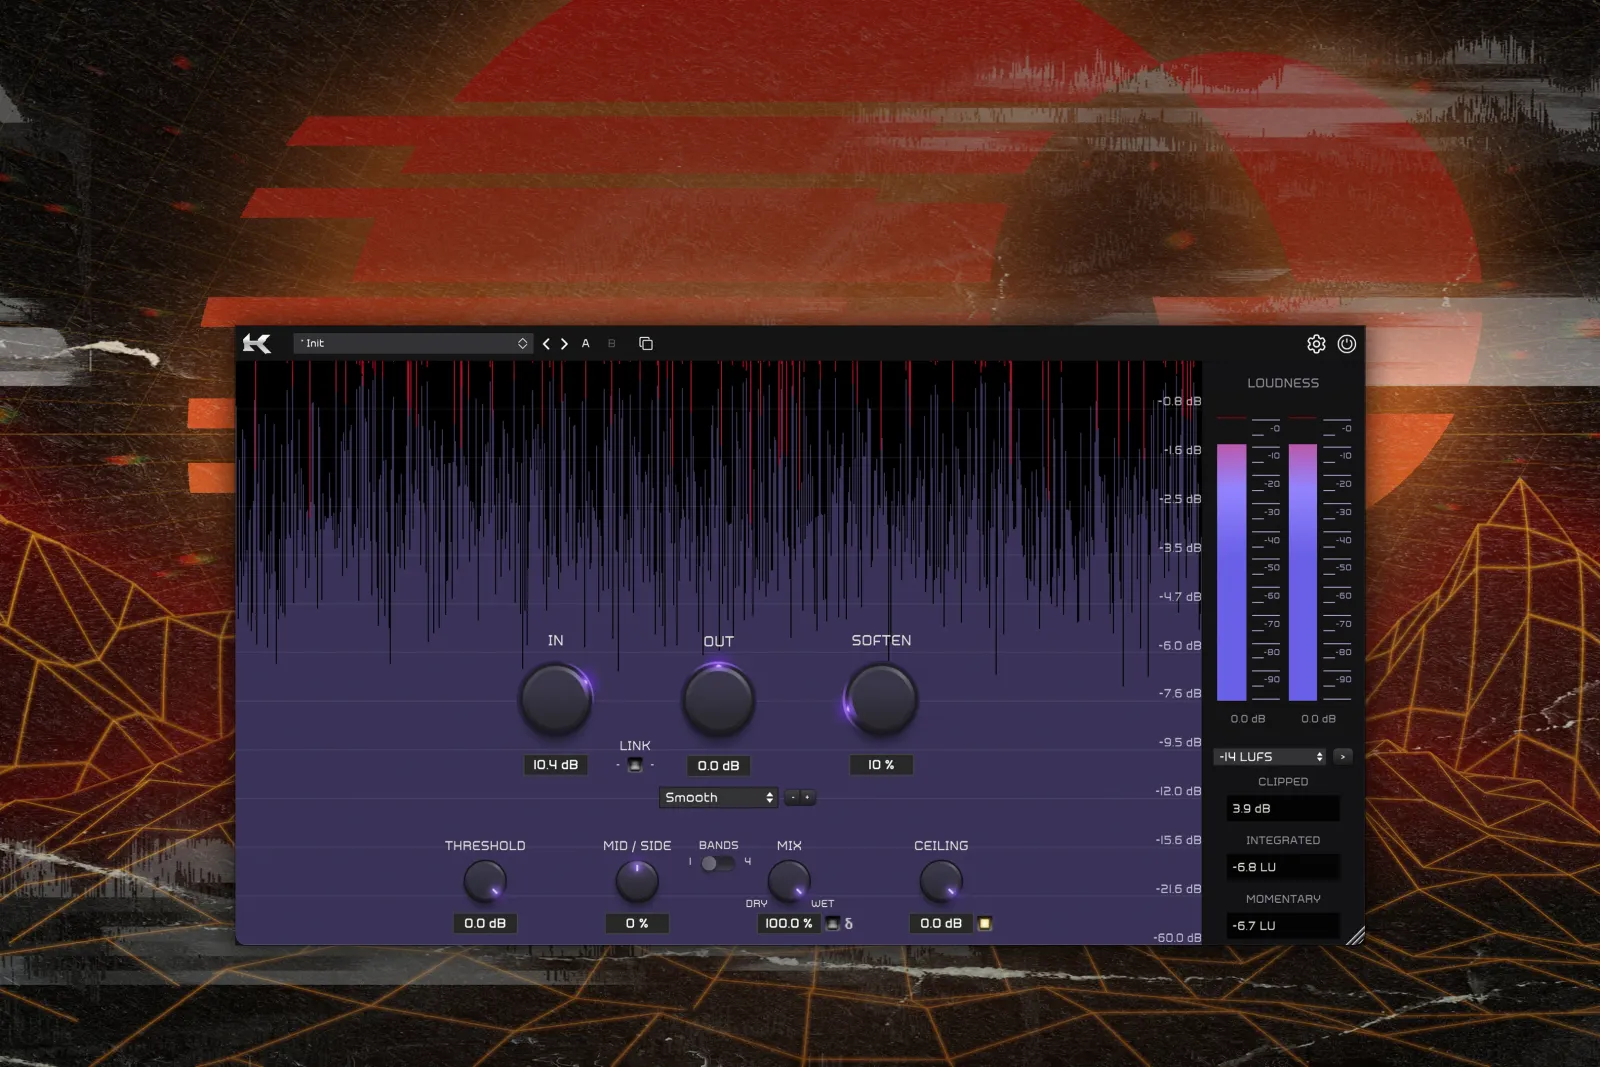Click the copy A to B icon
The image size is (1600, 1067).
tap(646, 344)
